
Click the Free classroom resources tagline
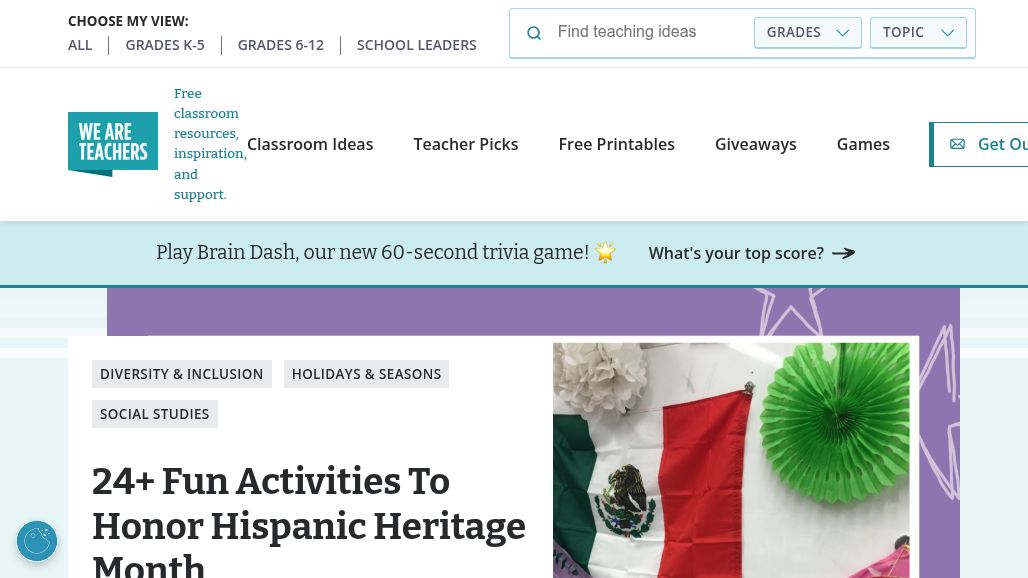pos(210,144)
